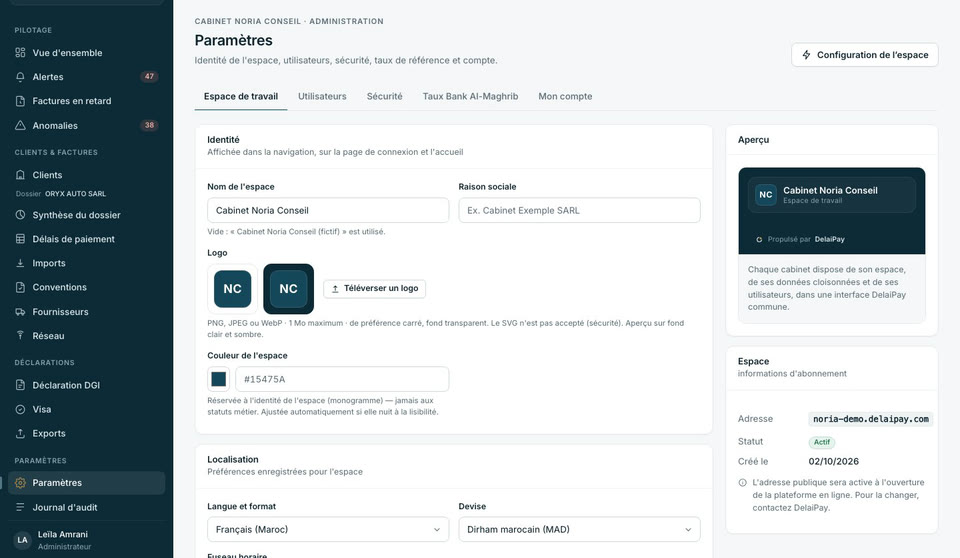960x558 pixels.
Task: Click the 02/10/2026 creation date
Action: click(x=834, y=461)
